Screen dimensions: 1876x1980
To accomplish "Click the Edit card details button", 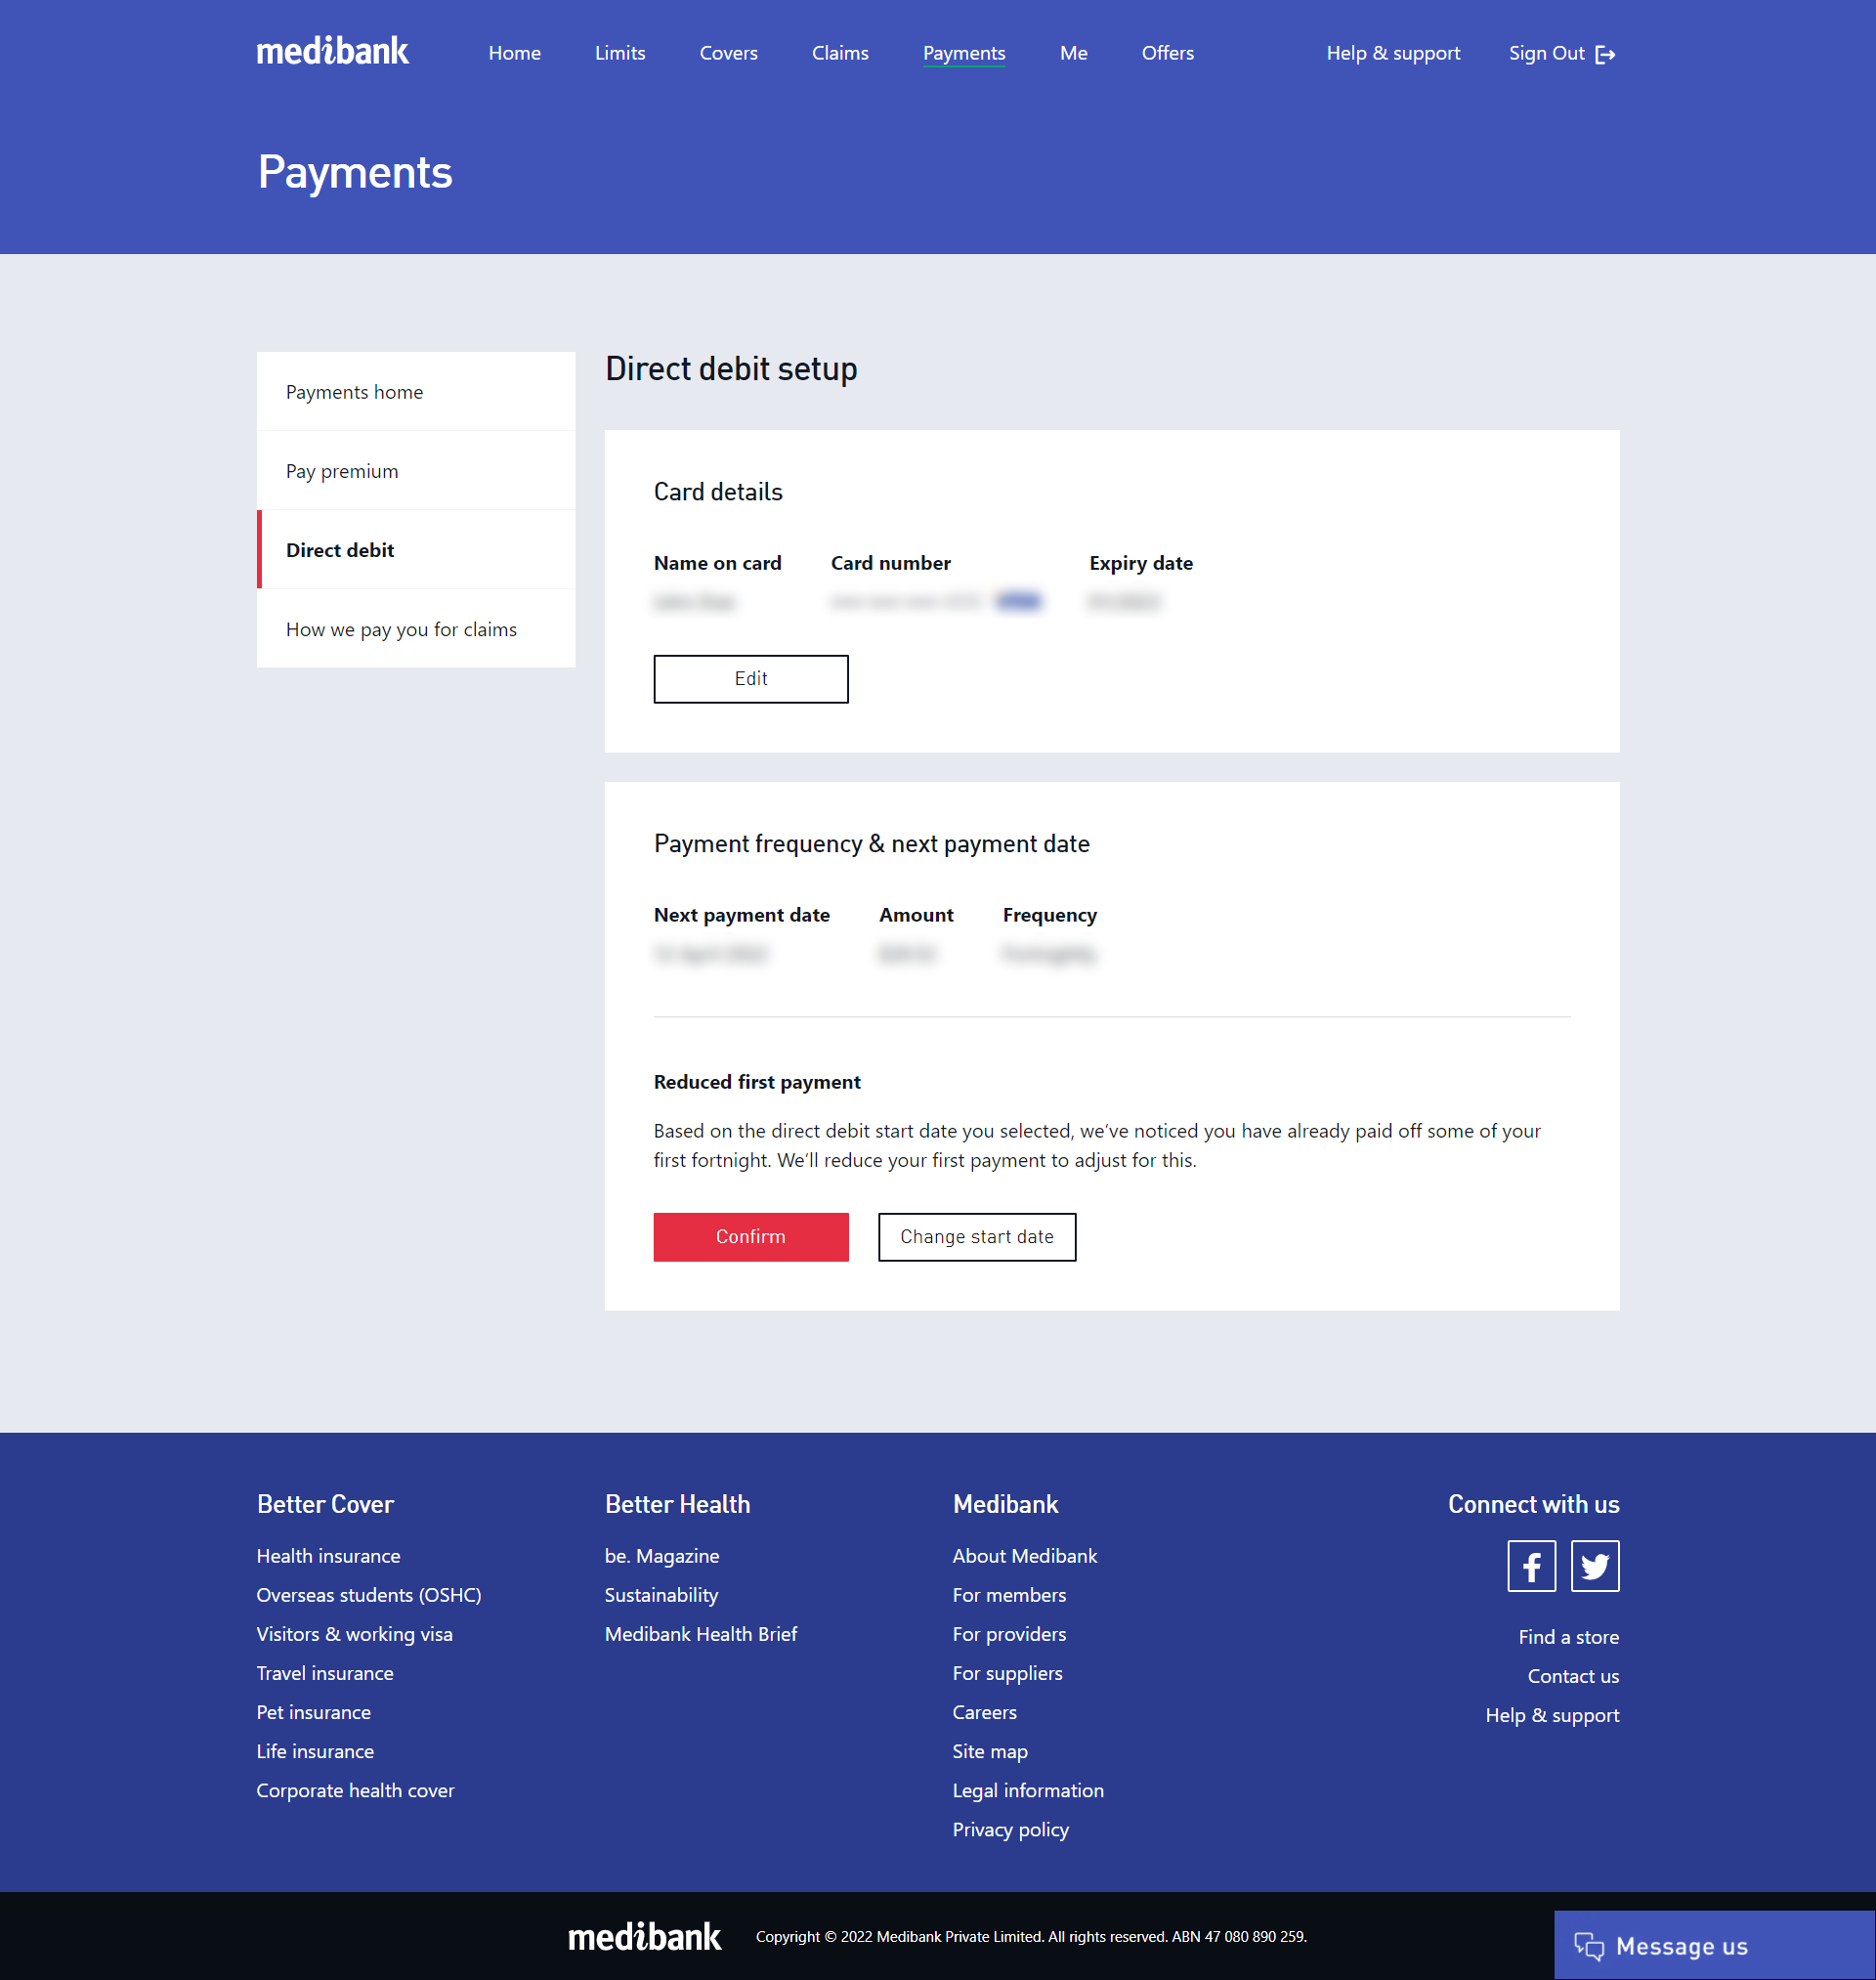I will point(751,679).
